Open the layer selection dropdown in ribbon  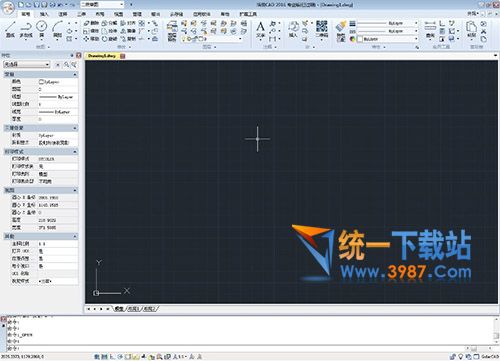(x=212, y=39)
